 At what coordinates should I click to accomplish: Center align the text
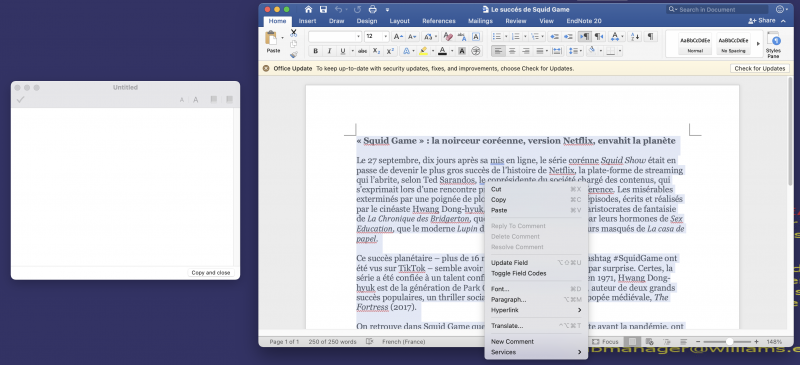[x=512, y=51]
